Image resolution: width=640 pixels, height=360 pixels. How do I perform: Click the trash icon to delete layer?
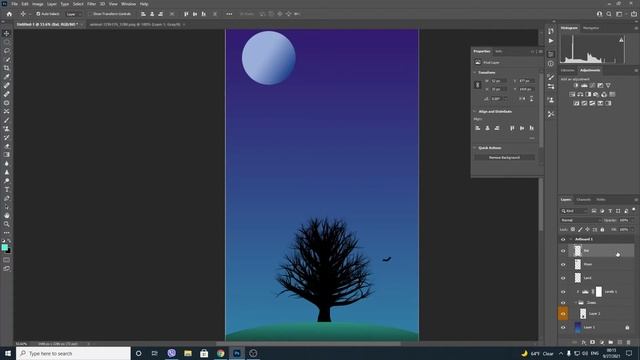coord(629,342)
